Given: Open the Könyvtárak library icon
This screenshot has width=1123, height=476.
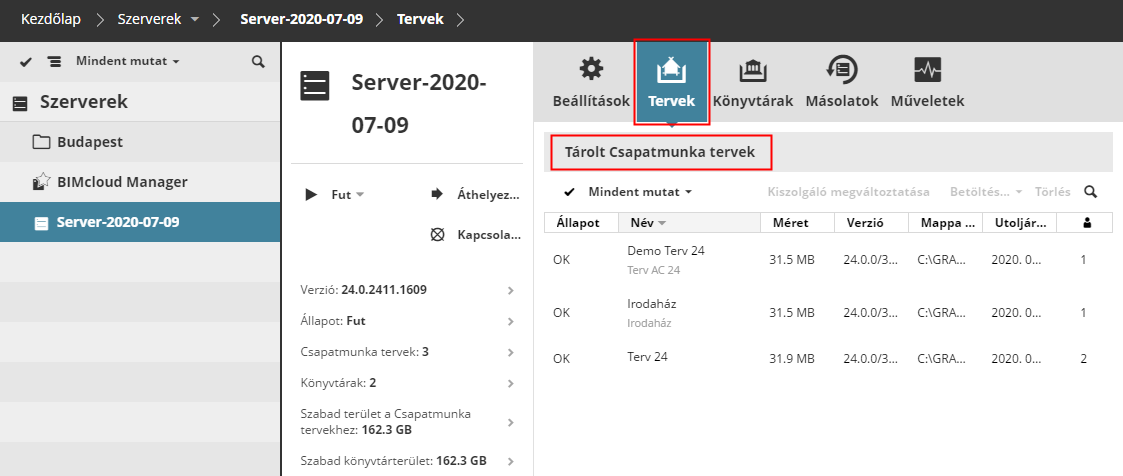Looking at the screenshot, I should point(753,69).
